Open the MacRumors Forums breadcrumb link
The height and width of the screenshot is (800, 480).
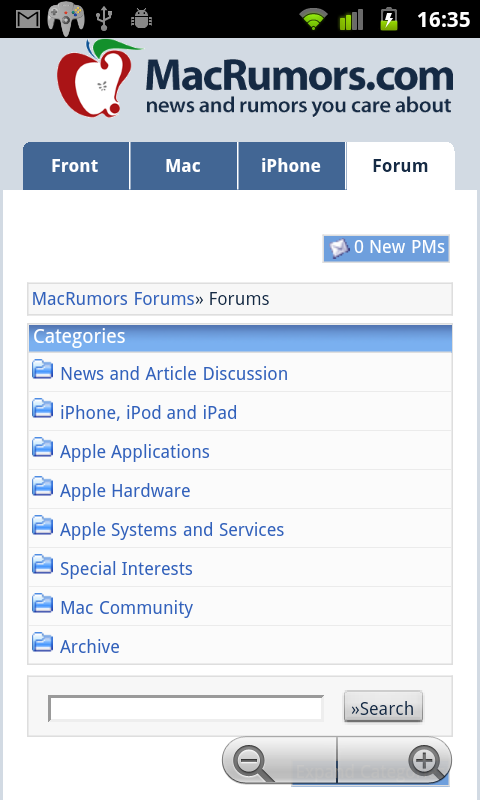[113, 298]
